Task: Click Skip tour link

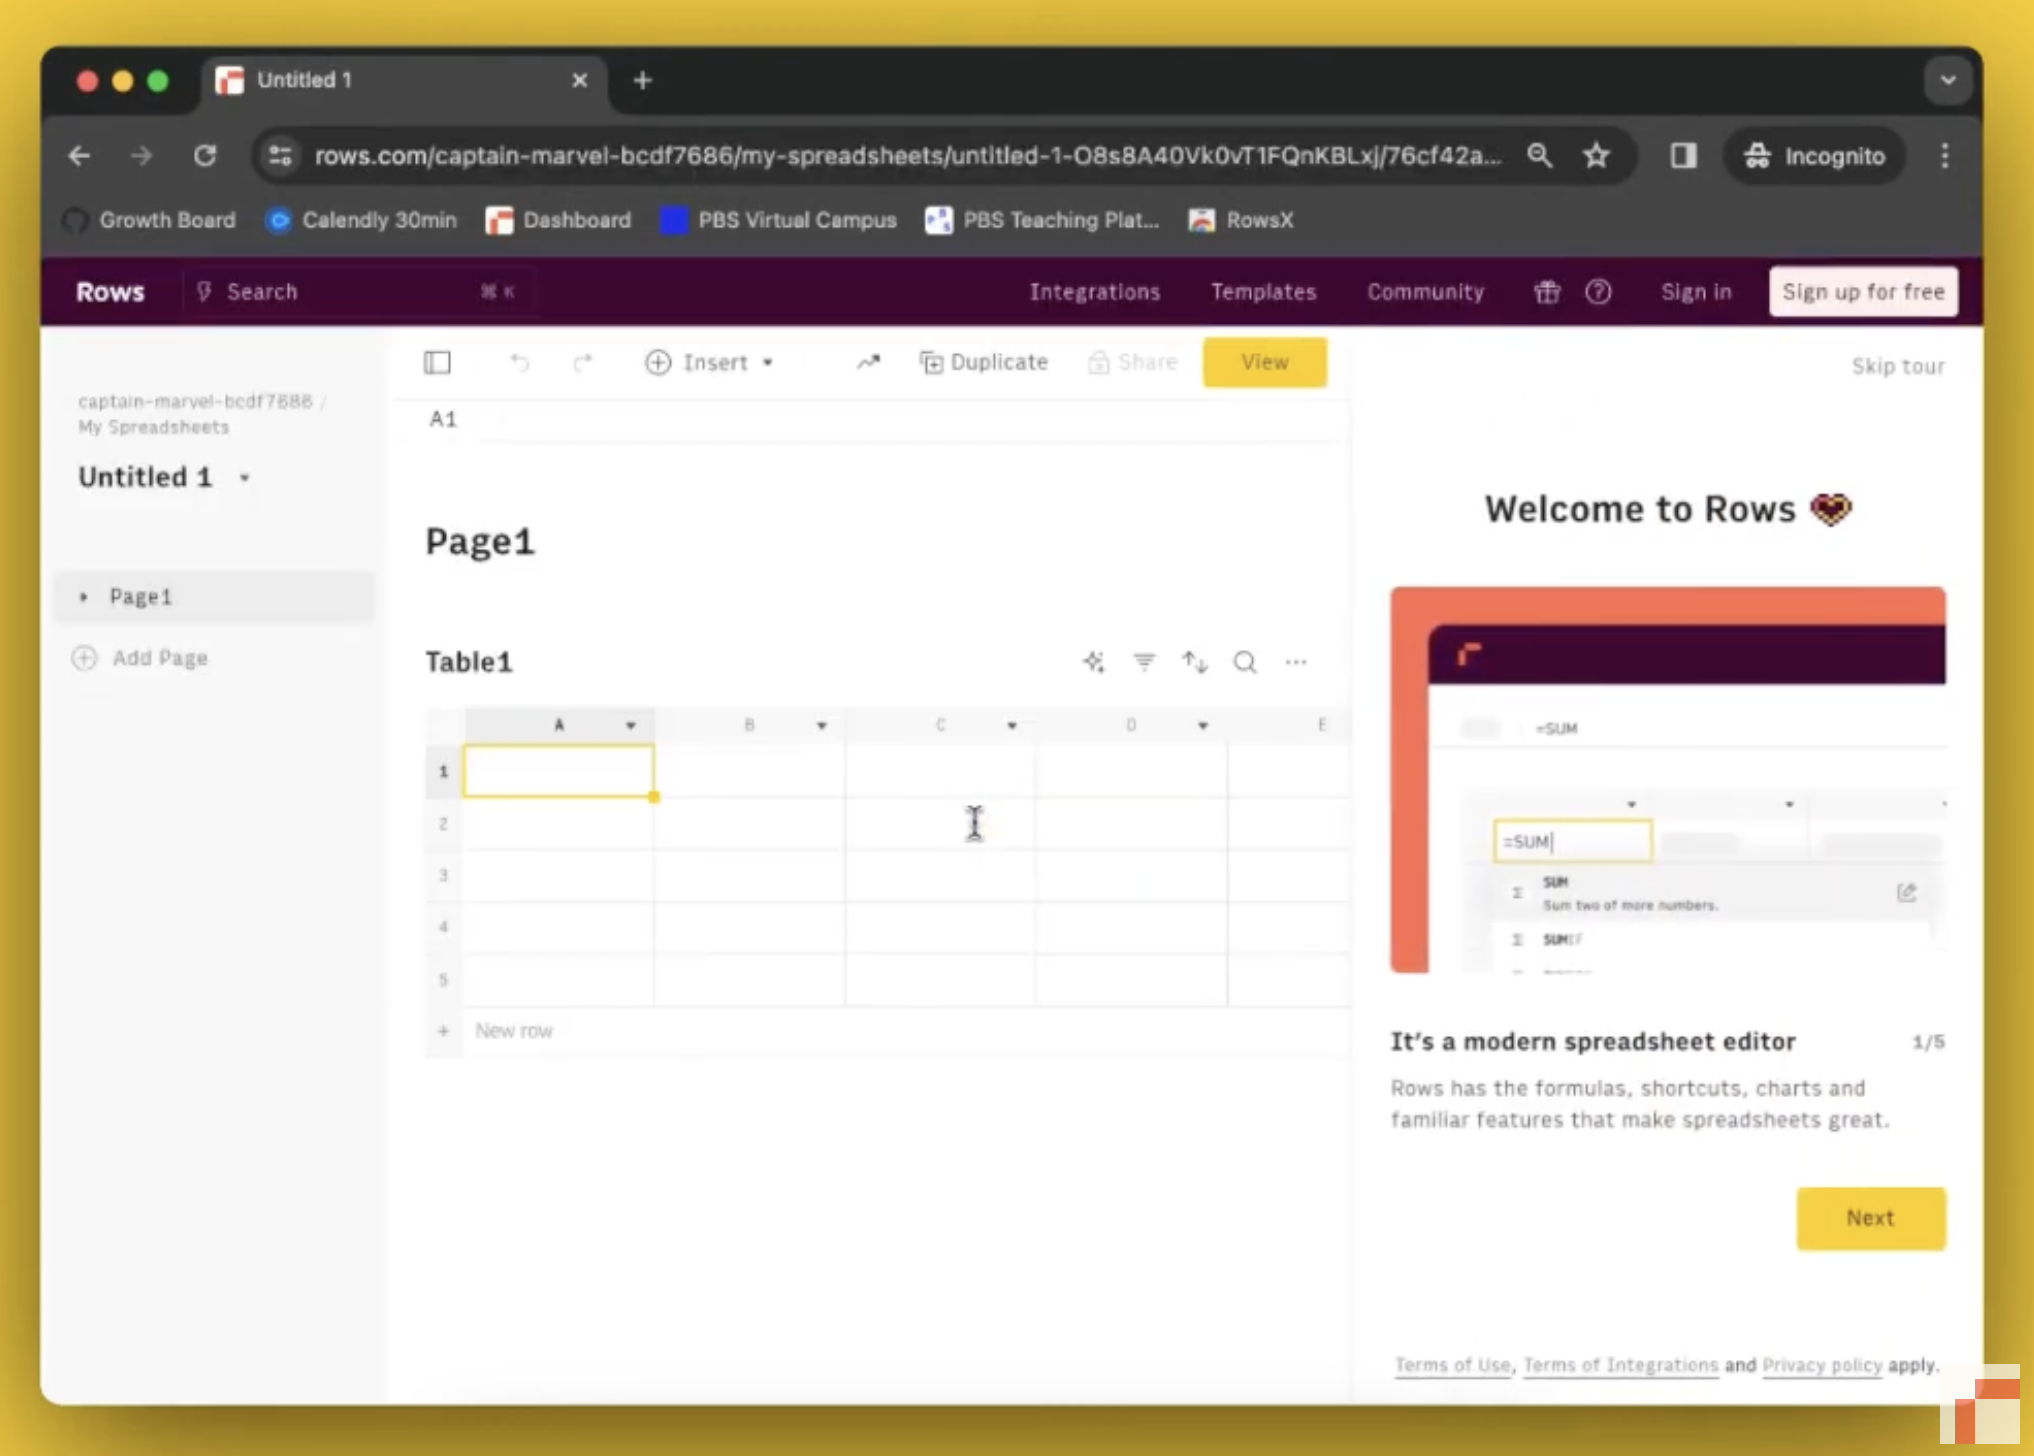Action: pos(1898,366)
